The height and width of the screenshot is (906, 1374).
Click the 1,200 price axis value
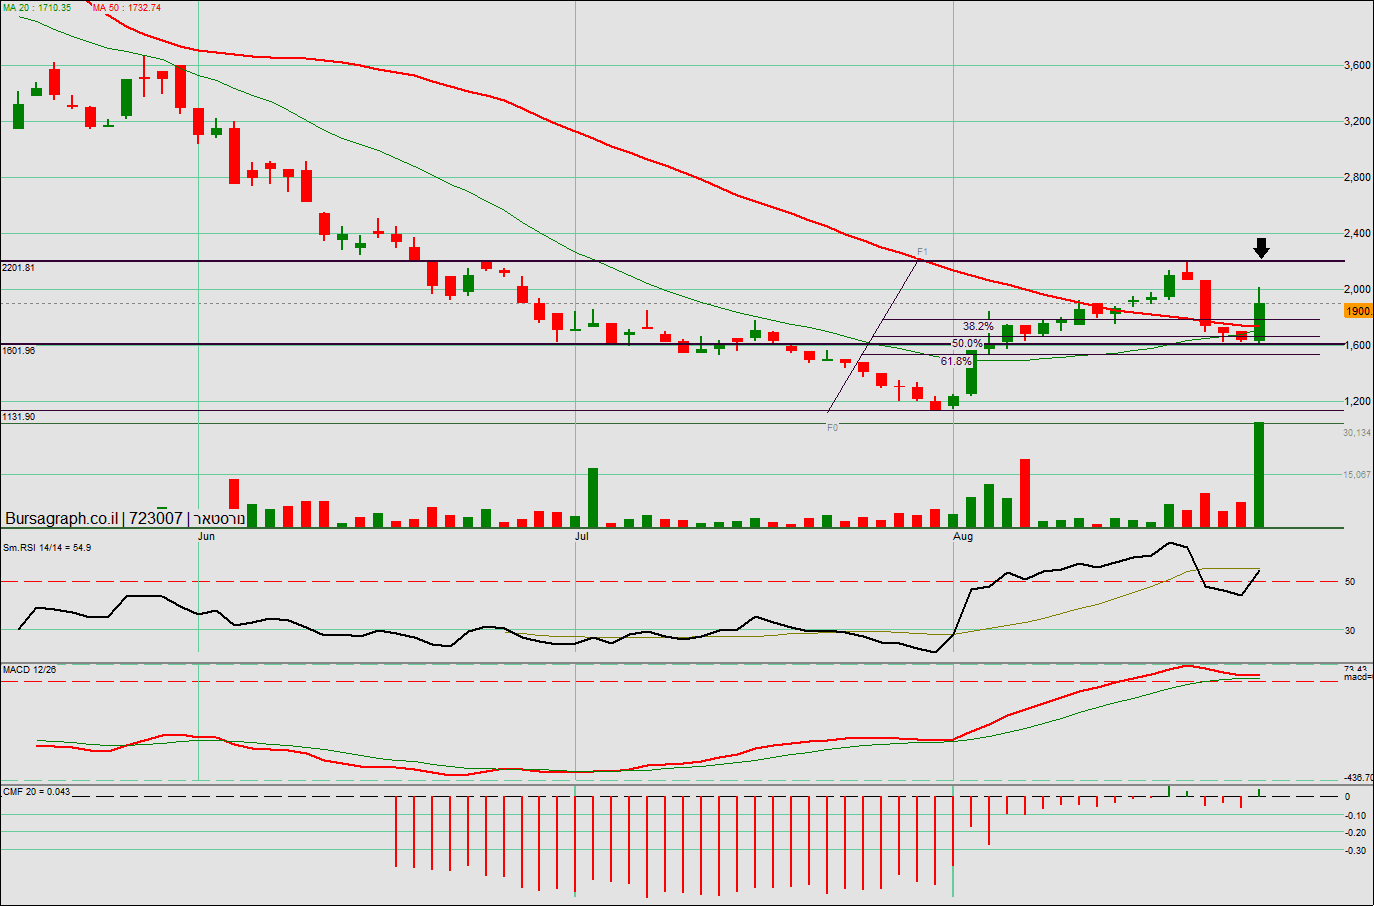(1358, 401)
